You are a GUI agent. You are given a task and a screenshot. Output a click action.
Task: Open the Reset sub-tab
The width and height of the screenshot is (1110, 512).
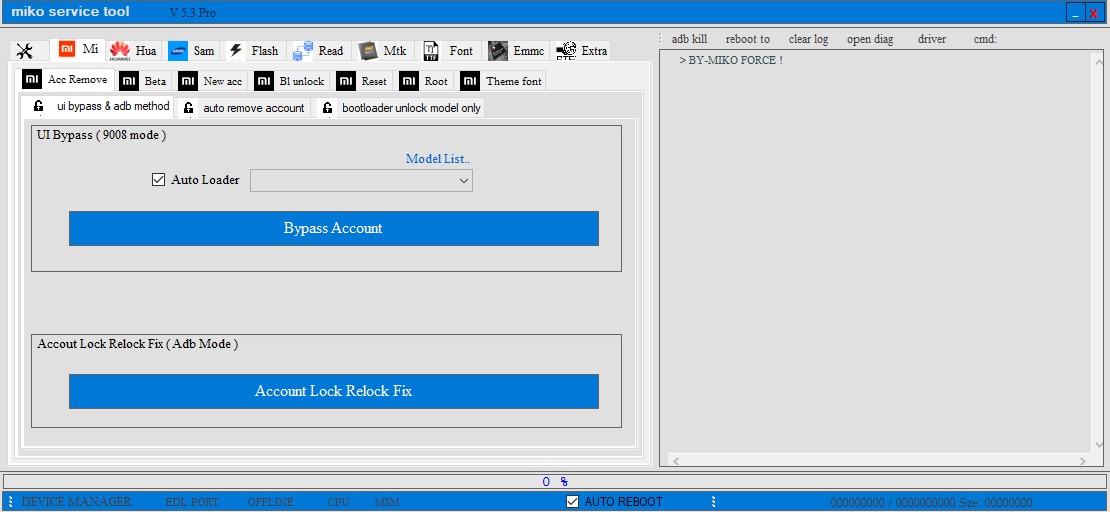(362, 81)
